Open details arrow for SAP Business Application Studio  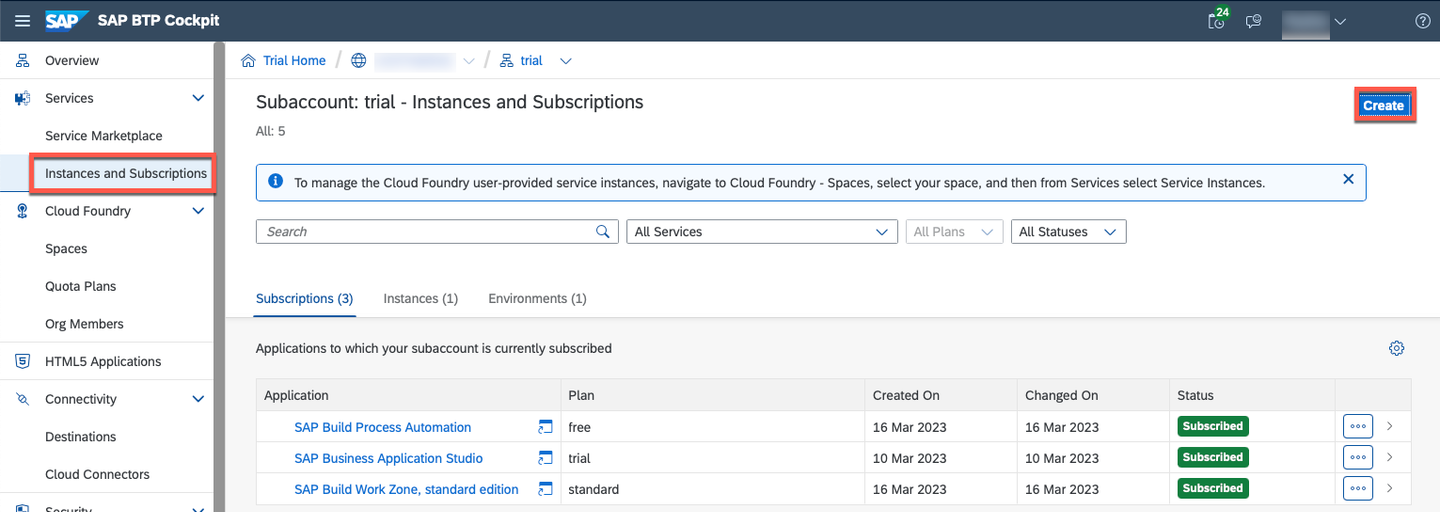(x=1390, y=457)
